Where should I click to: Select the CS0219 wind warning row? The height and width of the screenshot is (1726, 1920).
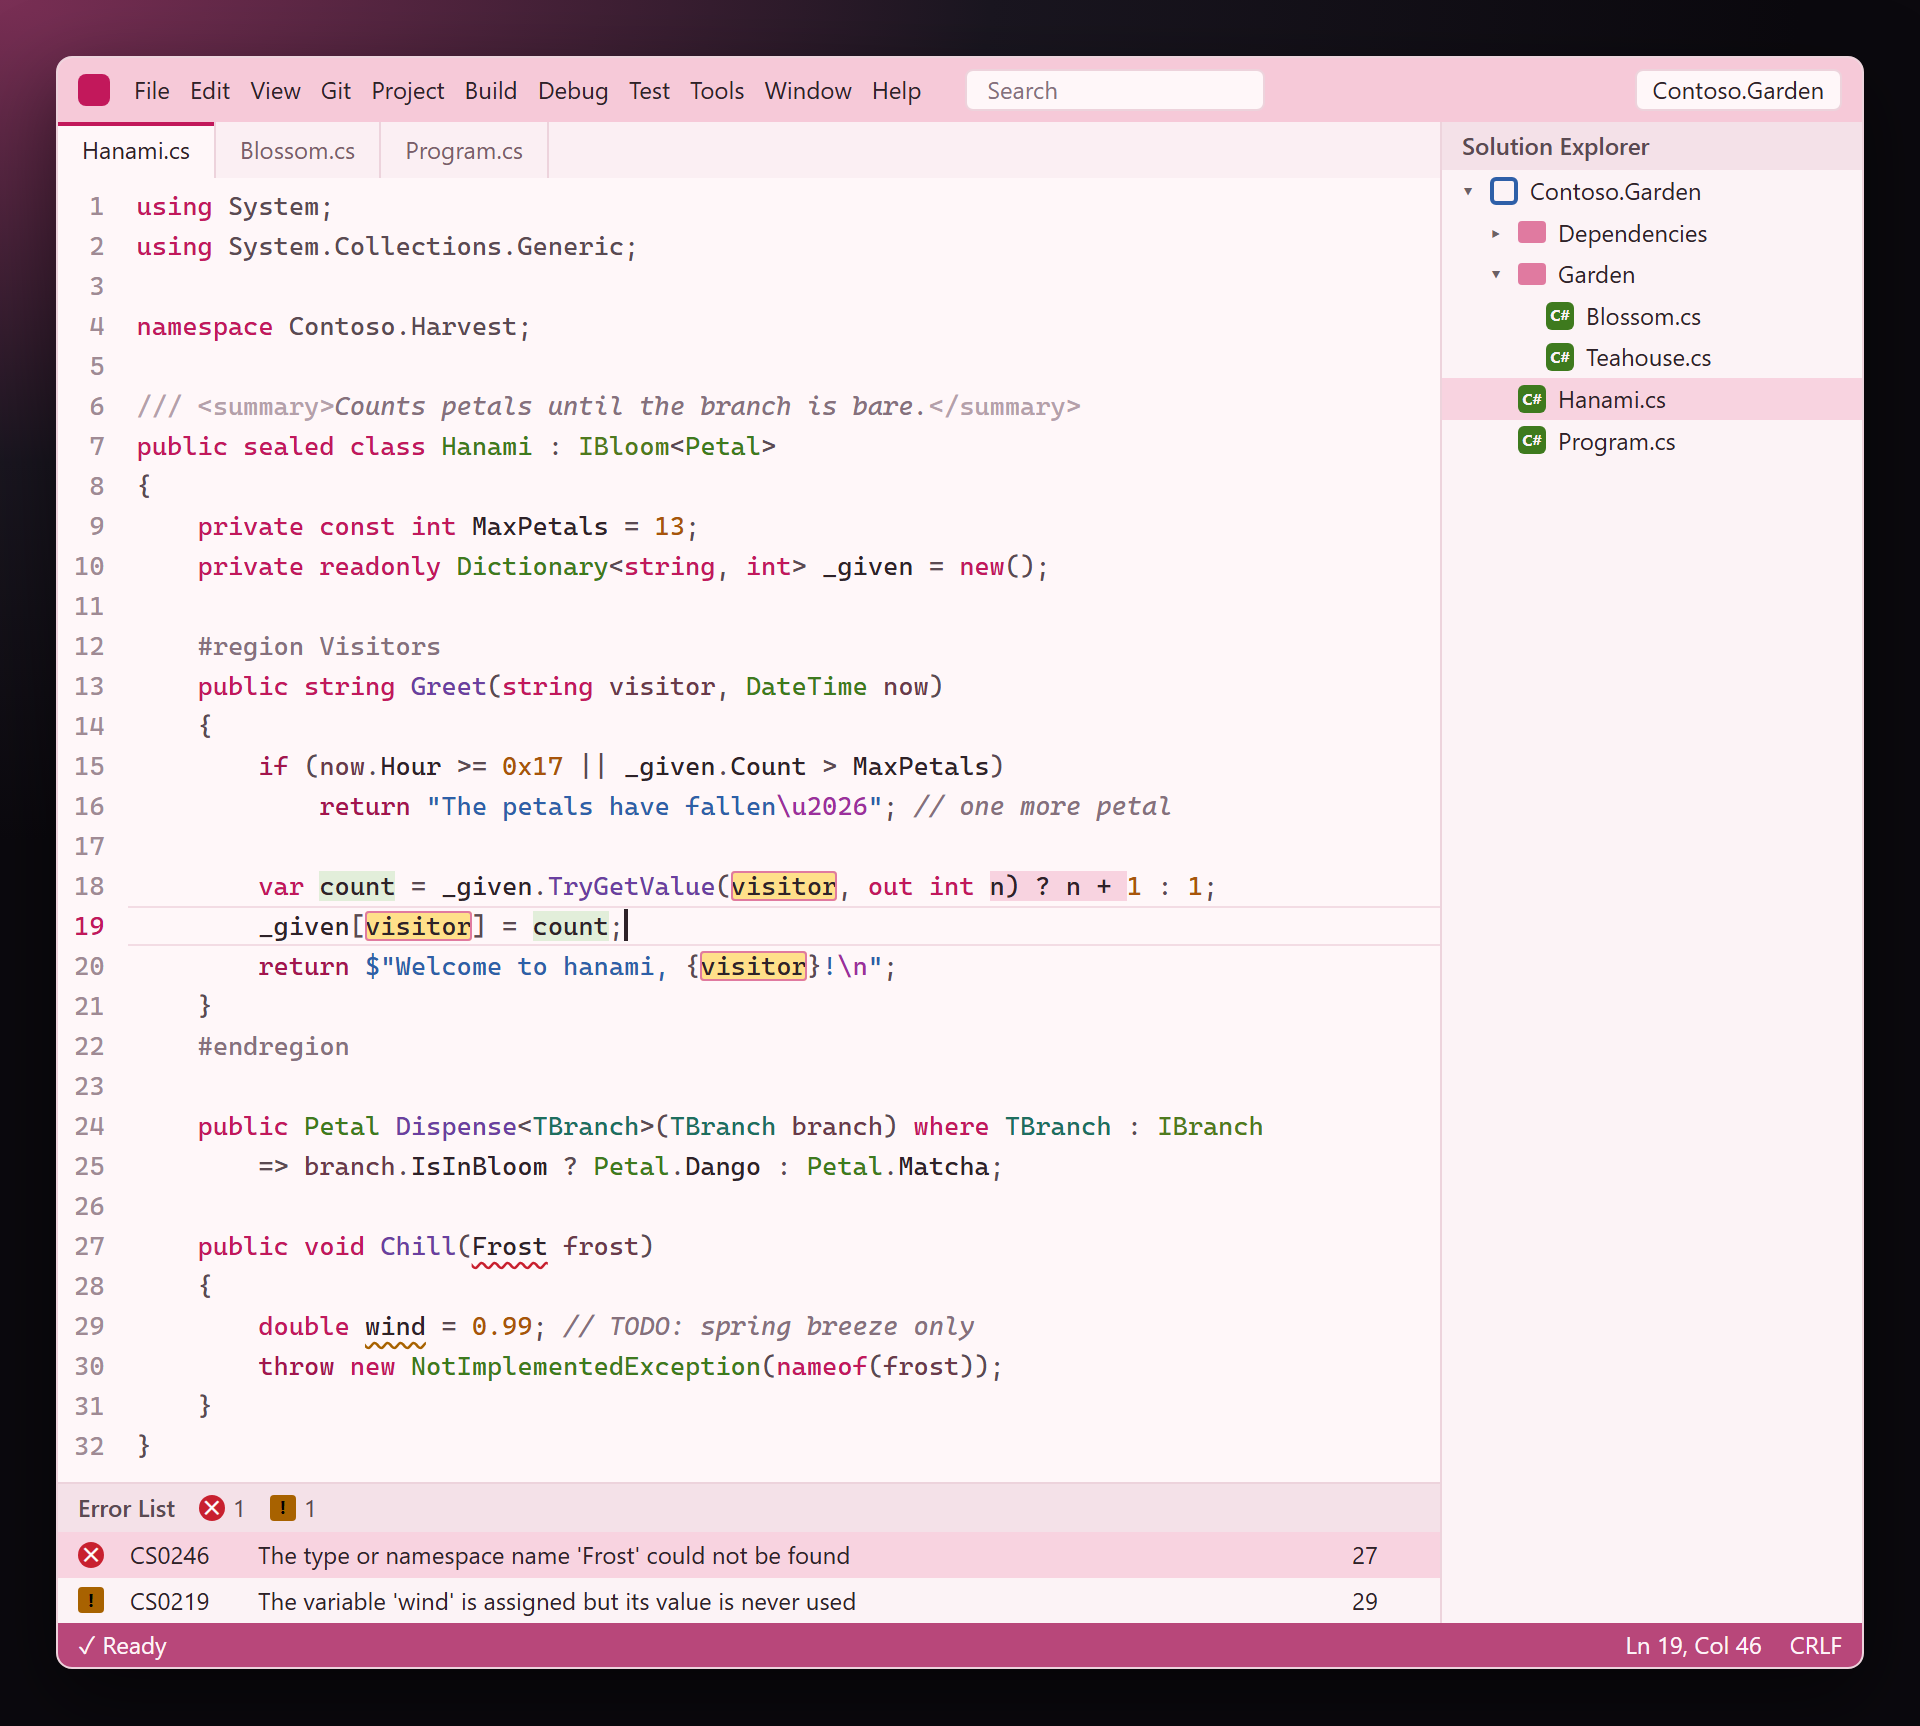pos(749,1601)
